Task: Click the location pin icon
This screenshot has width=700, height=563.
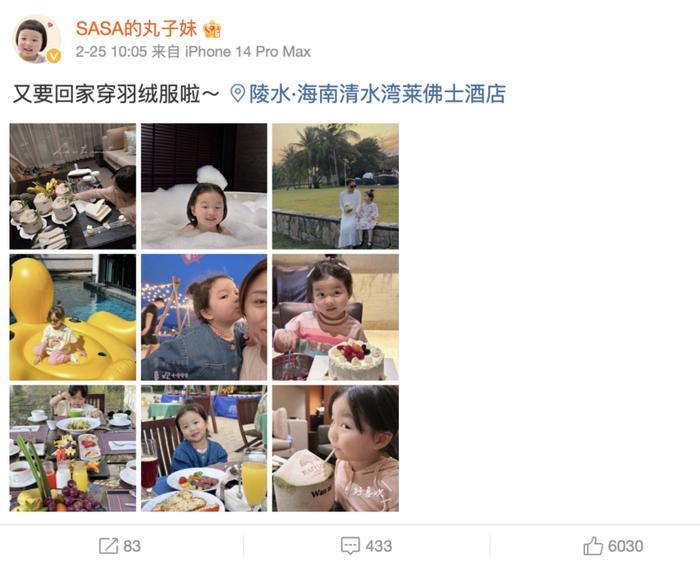Action: [238, 94]
